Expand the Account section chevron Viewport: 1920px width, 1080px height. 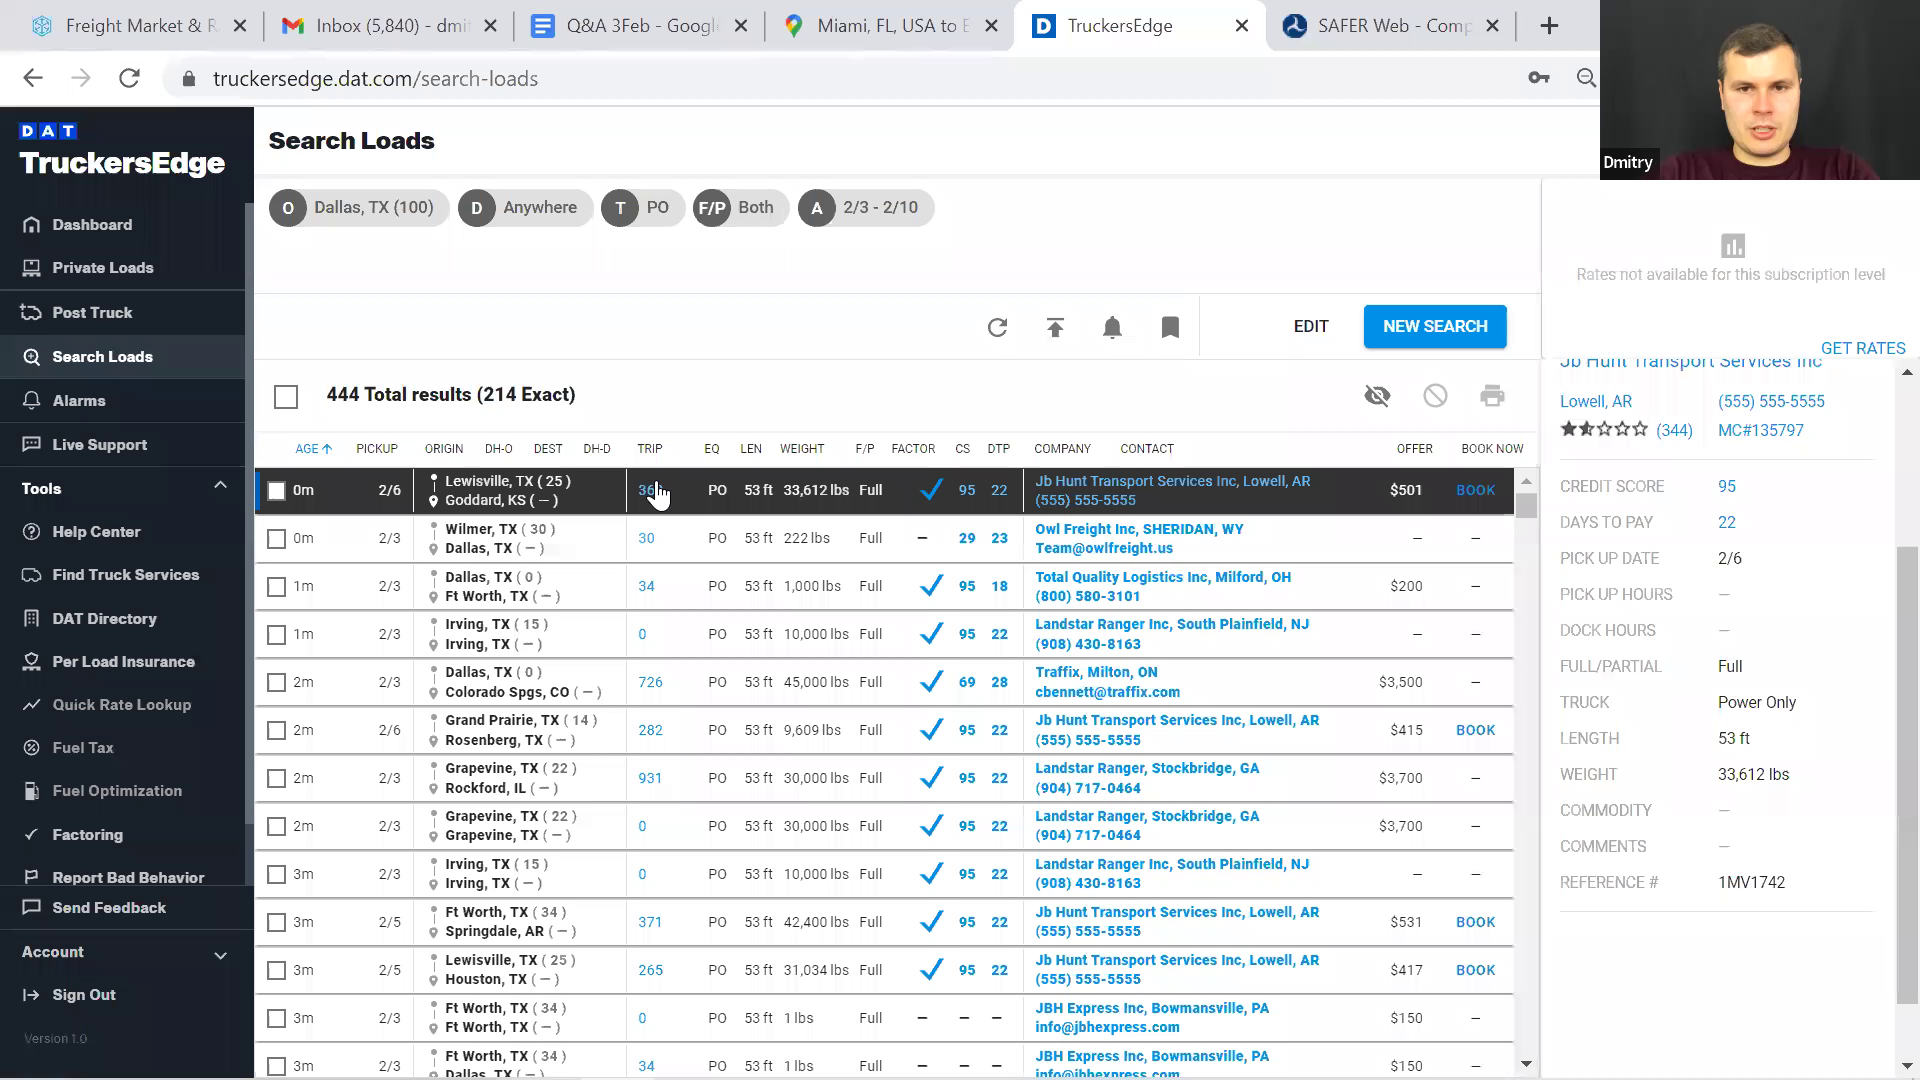220,955
